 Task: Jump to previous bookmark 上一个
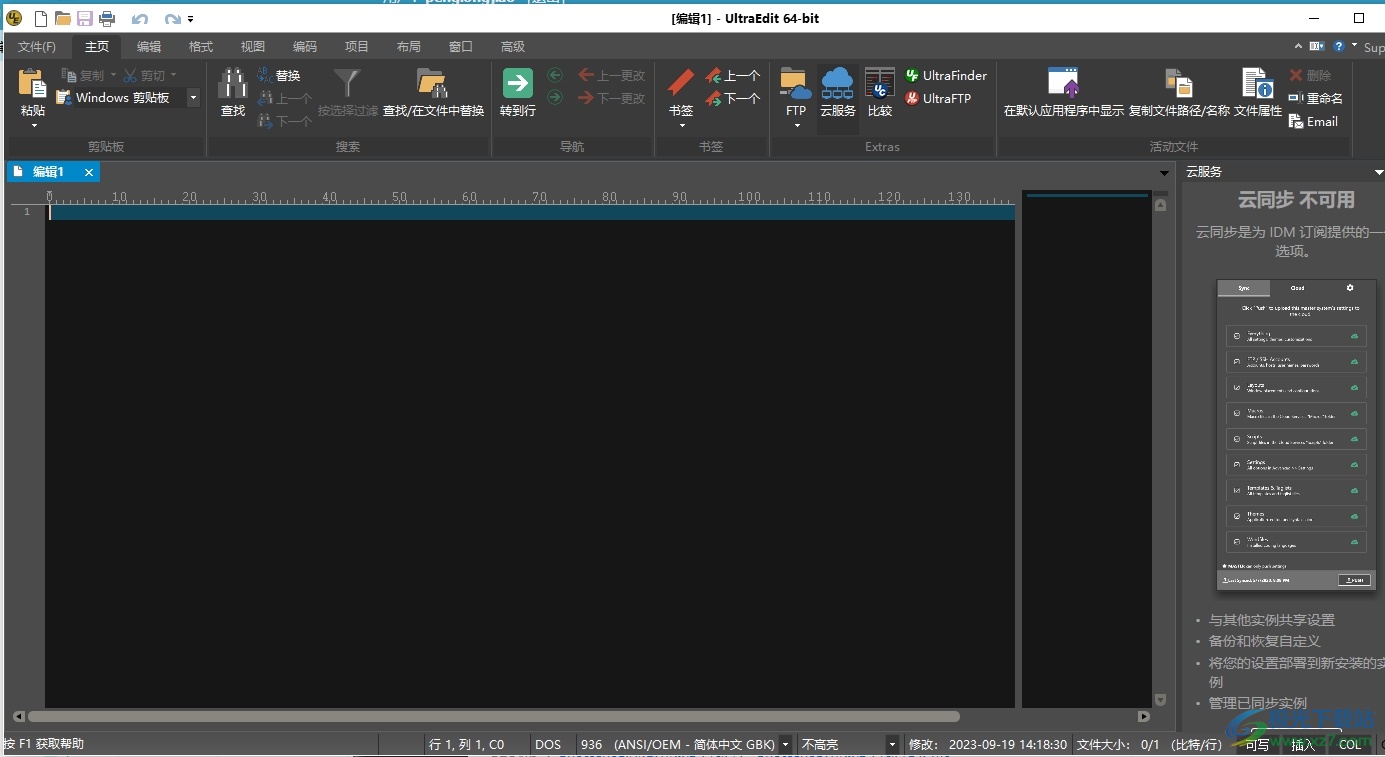tap(732, 75)
